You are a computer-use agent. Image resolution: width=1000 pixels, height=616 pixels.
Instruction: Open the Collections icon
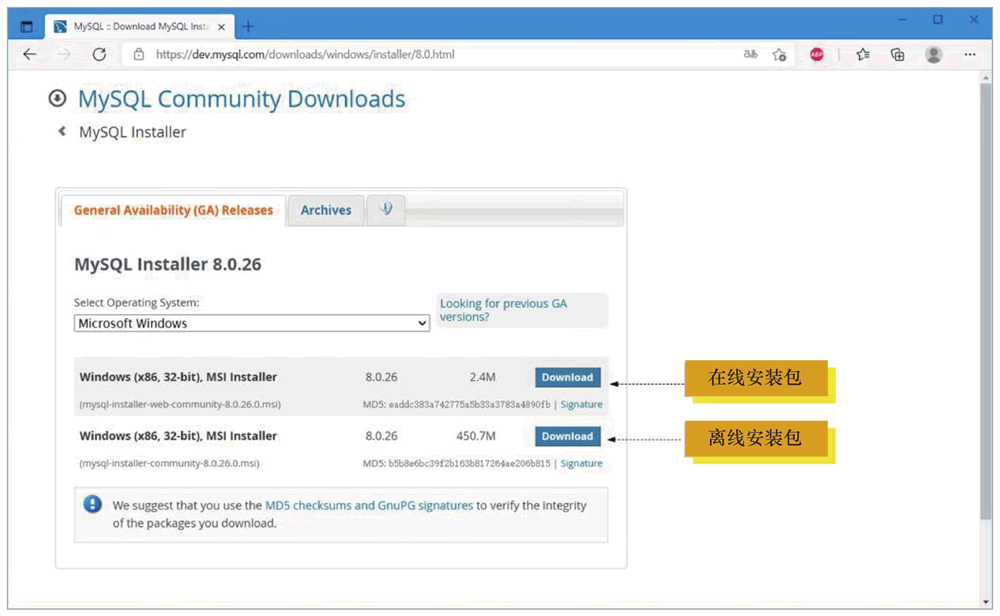click(x=897, y=55)
